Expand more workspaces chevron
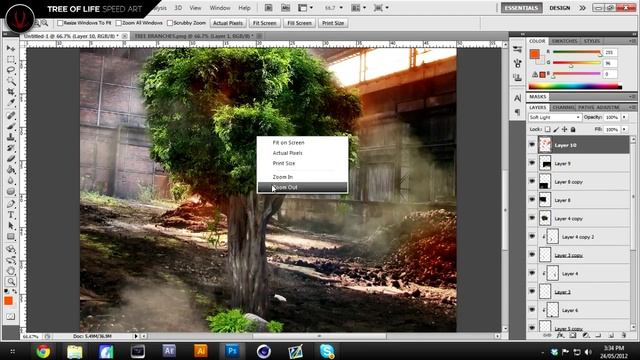Screen dimensions: 640x360 (582, 8)
